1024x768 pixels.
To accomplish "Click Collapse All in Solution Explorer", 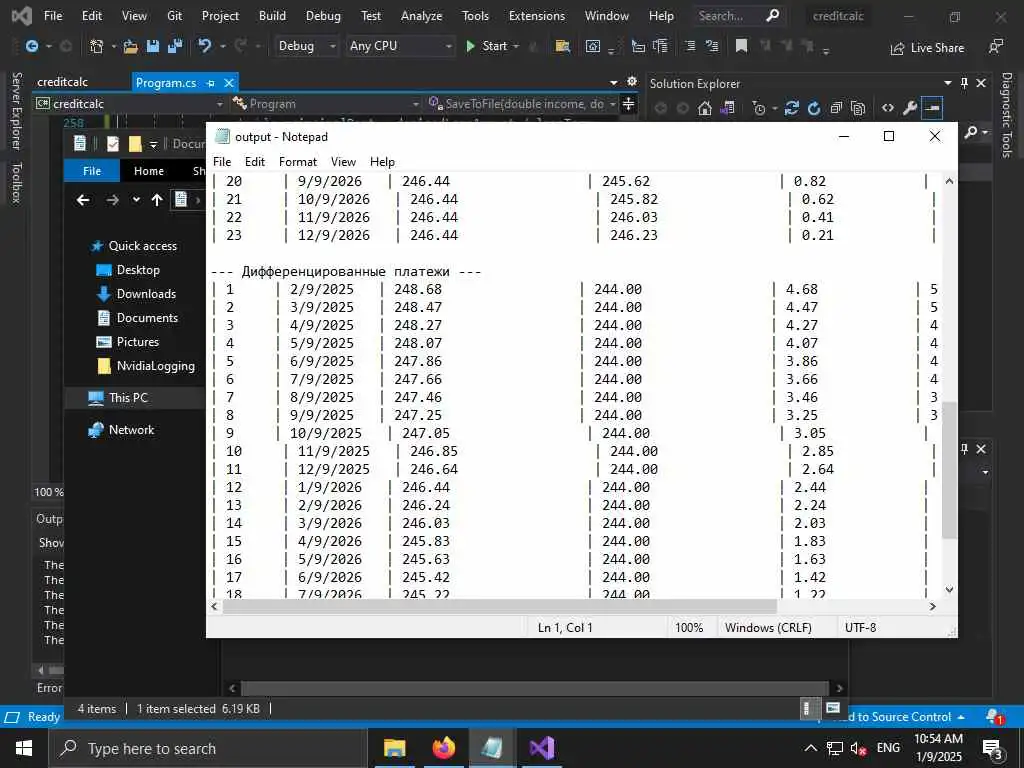I will pos(836,108).
